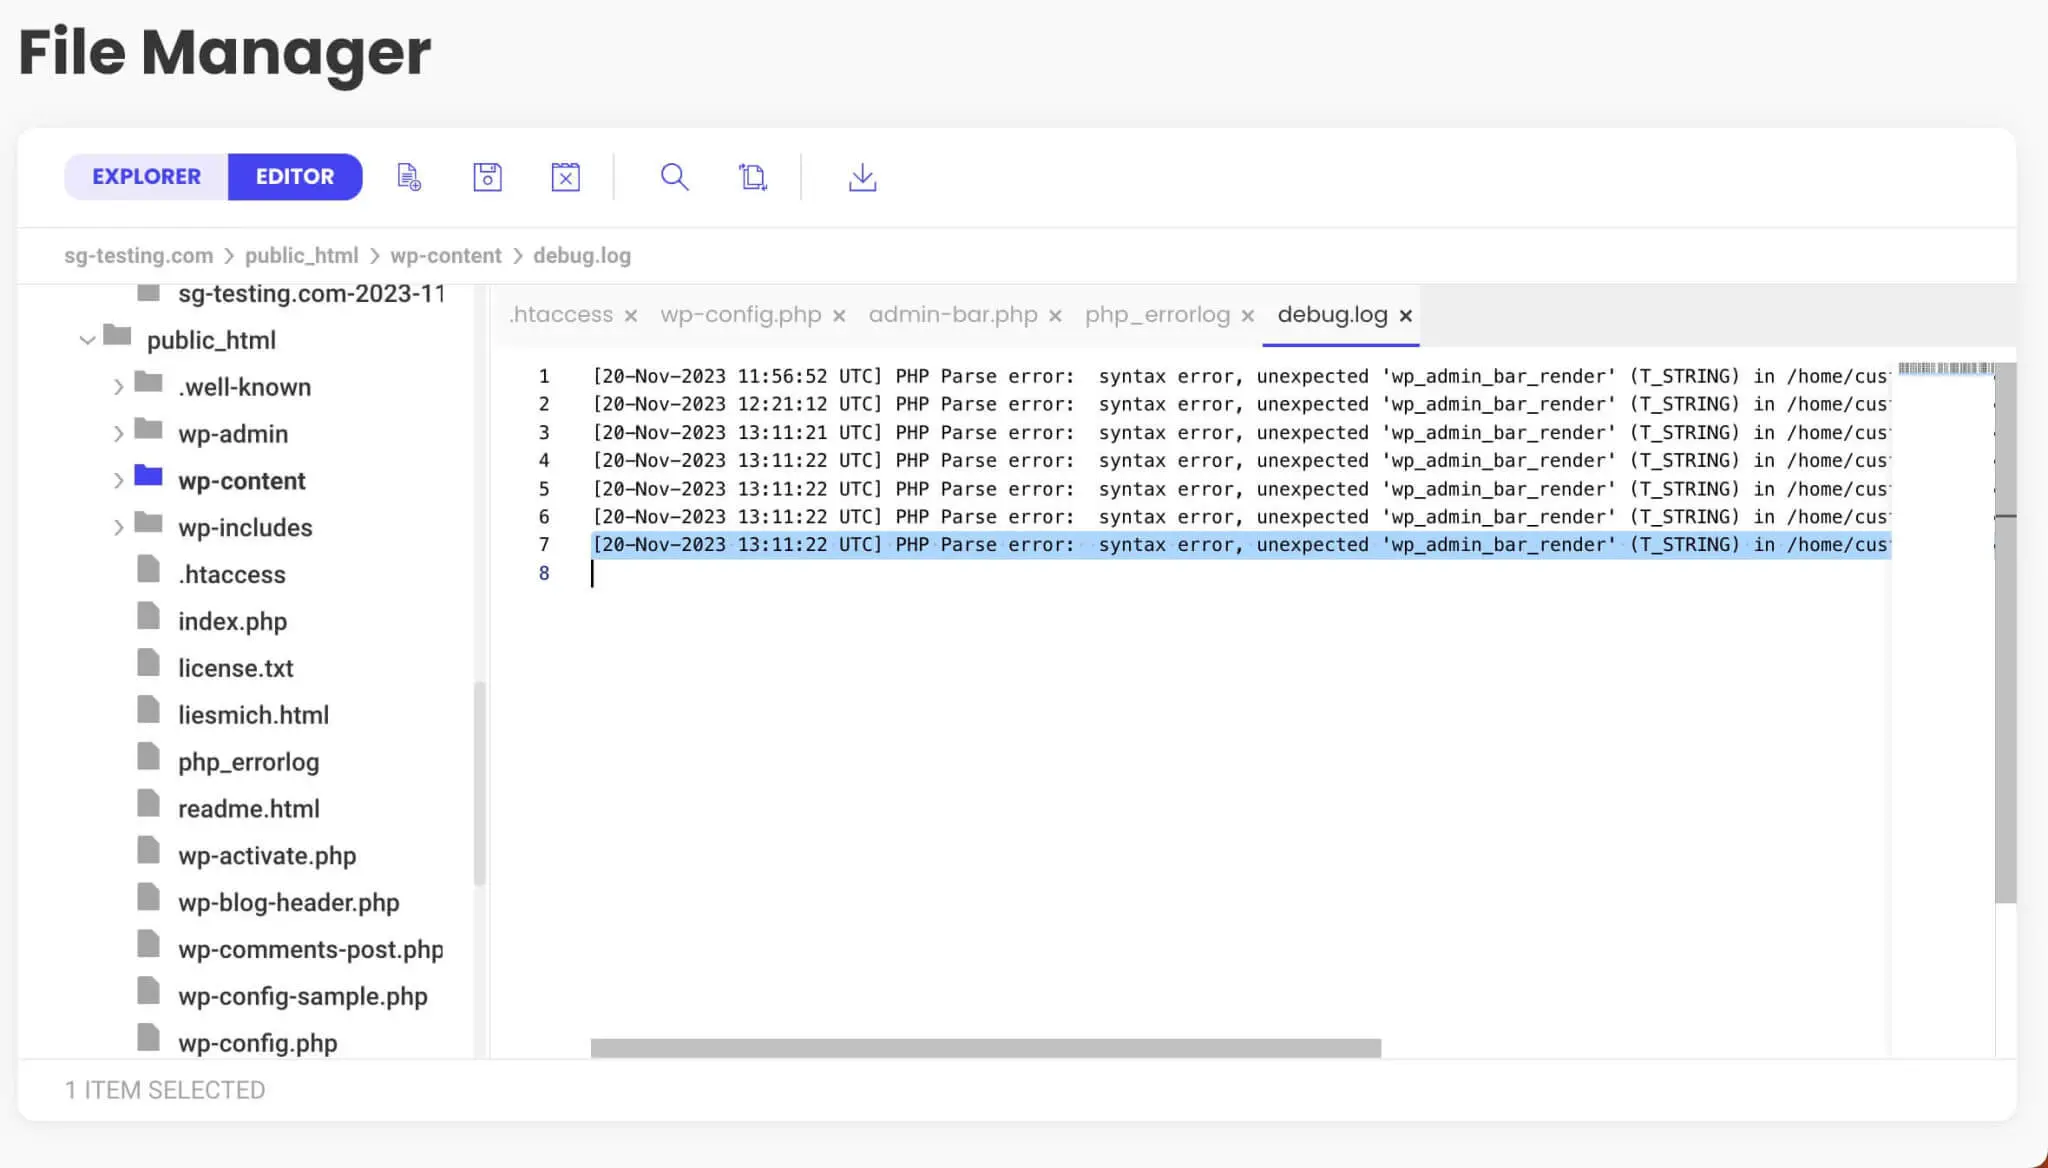
Task: Expand the wp-admin folder
Action: pyautogui.click(x=118, y=434)
